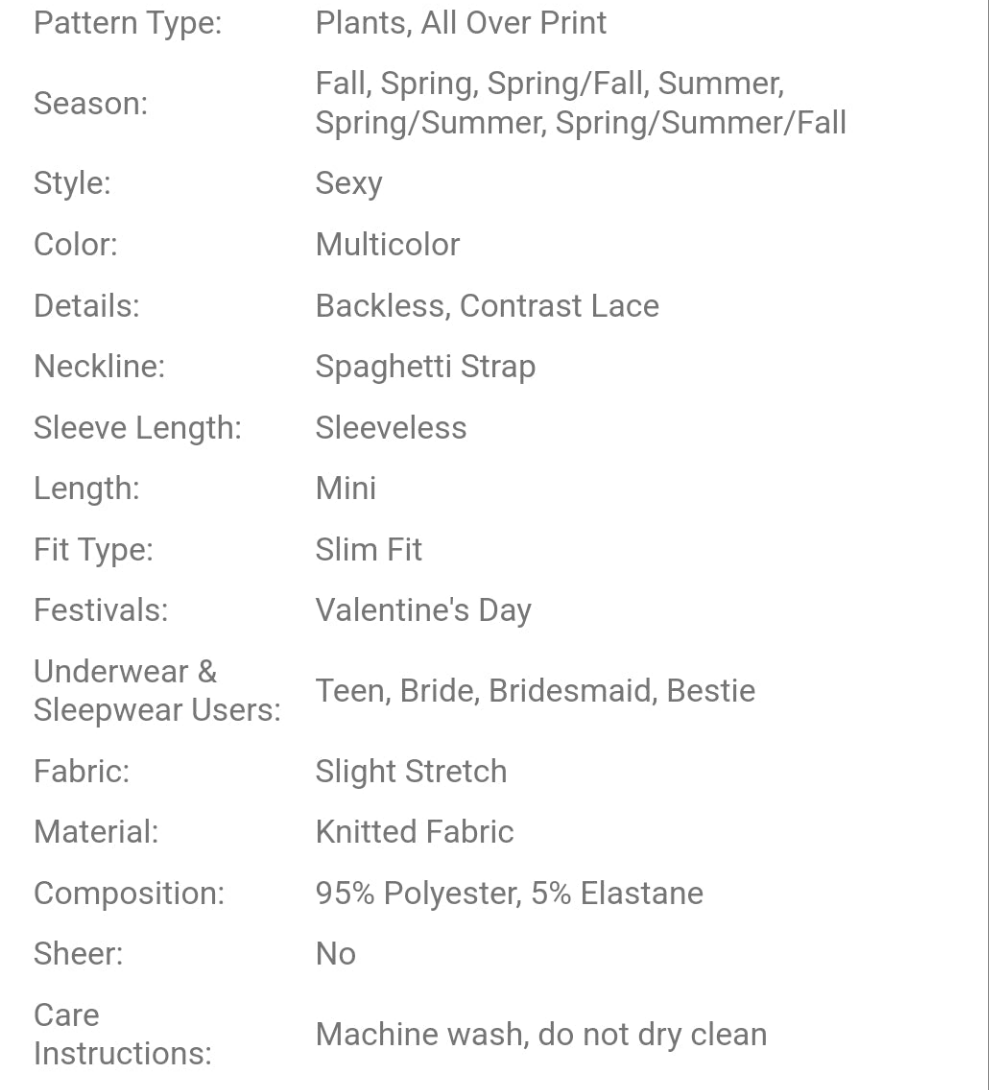Tap the "No" value next to Sheer
Image resolution: width=989 pixels, height=1090 pixels.
pos(335,954)
